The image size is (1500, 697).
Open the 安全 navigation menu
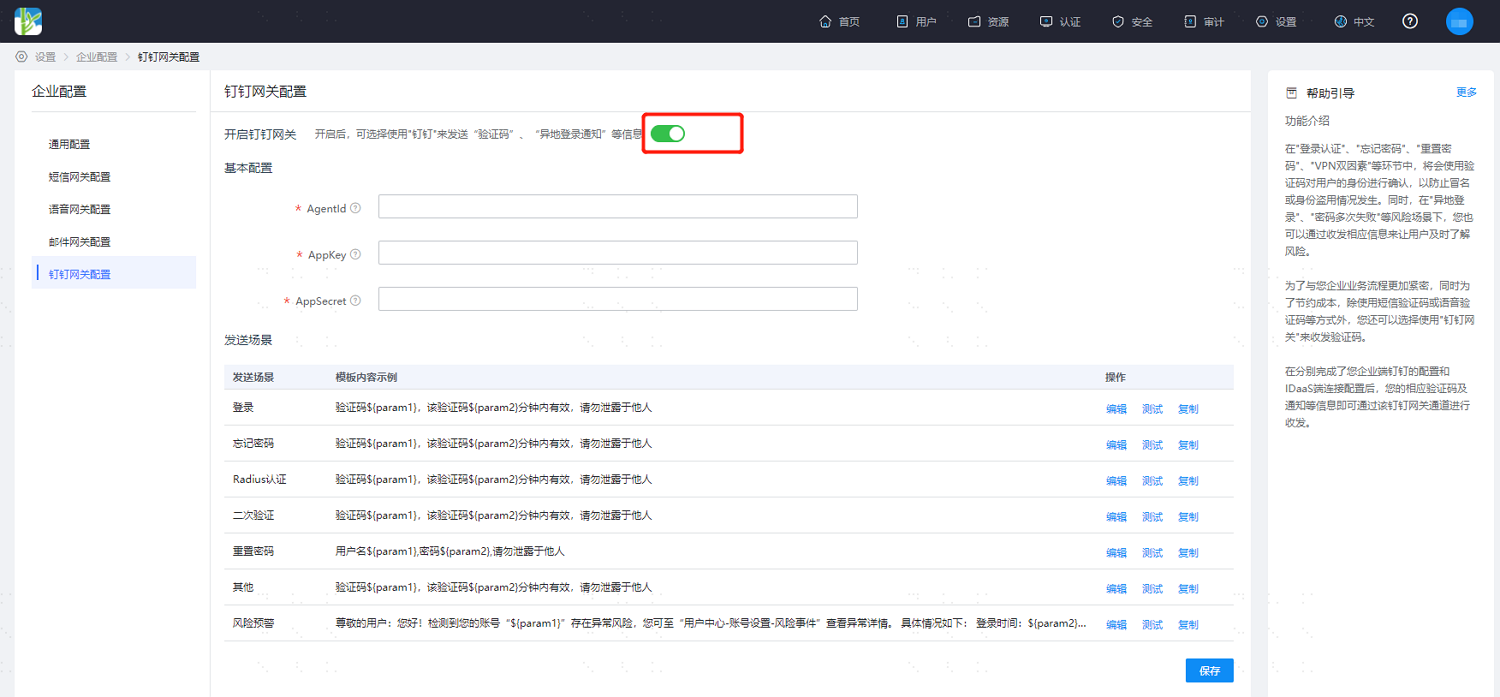click(x=1132, y=21)
